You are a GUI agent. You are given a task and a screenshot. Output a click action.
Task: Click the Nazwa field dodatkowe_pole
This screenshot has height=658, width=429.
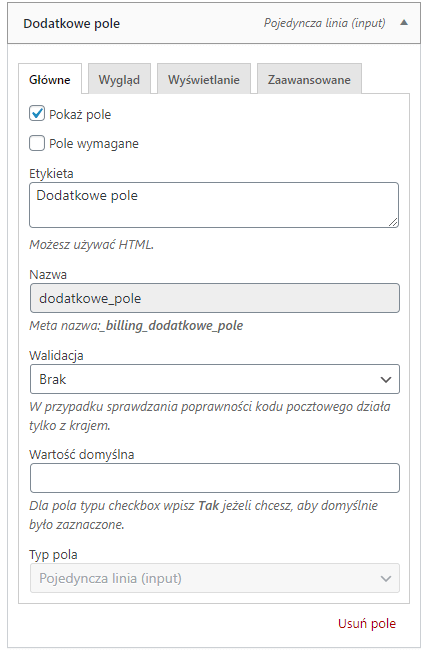[x=215, y=298]
